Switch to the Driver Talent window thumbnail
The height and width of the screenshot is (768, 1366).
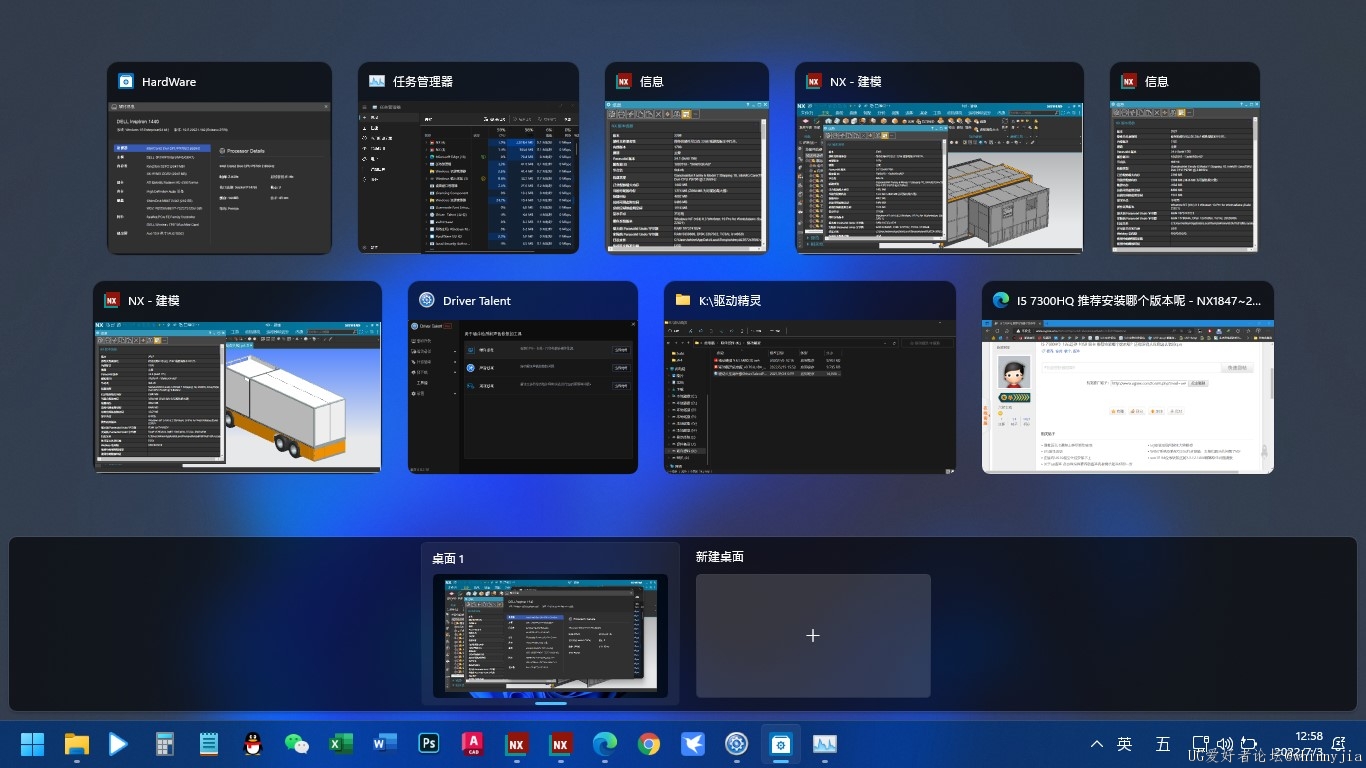(523, 377)
